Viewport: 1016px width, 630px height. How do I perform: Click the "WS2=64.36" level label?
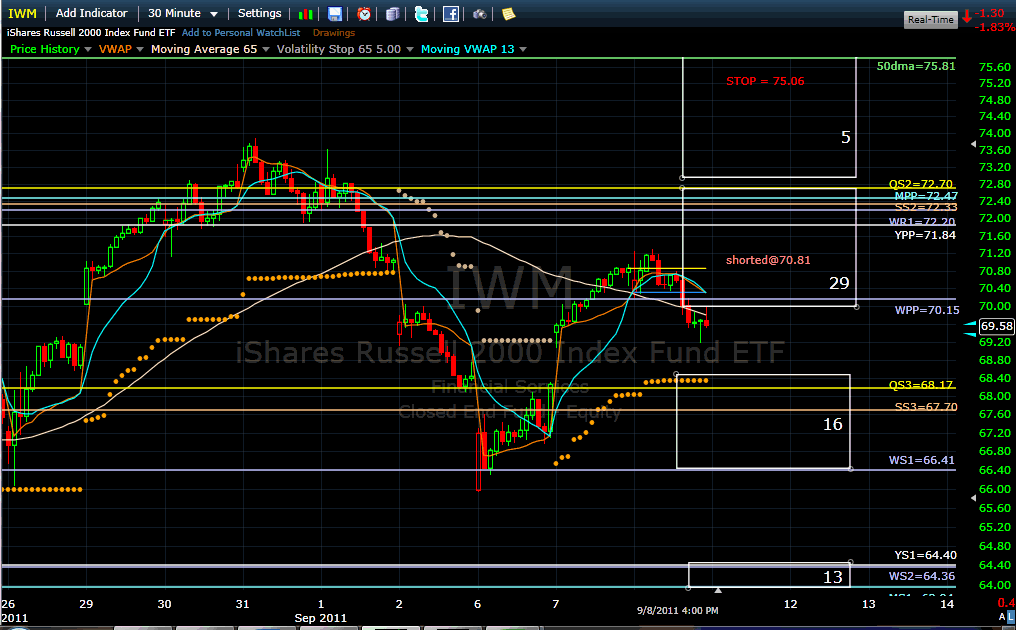(921, 576)
